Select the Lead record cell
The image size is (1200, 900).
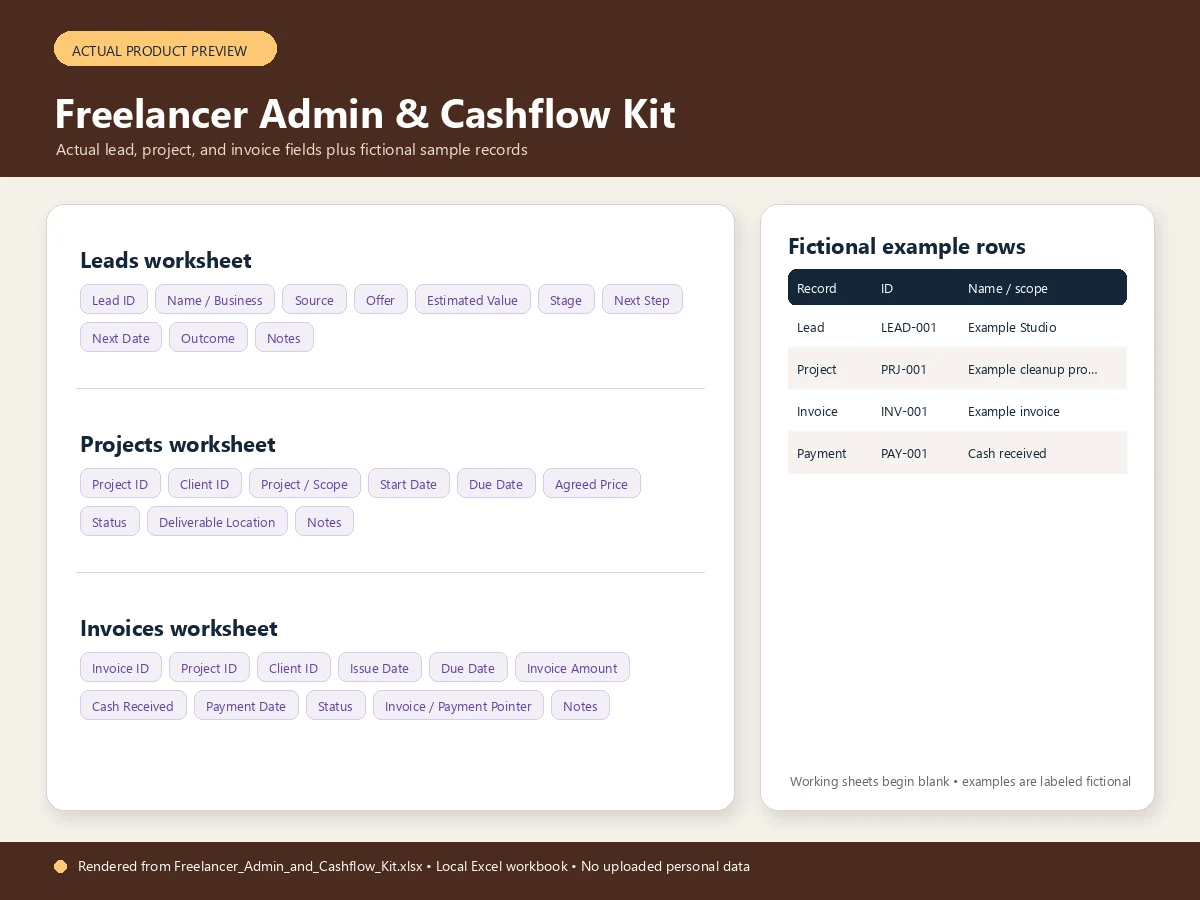811,327
